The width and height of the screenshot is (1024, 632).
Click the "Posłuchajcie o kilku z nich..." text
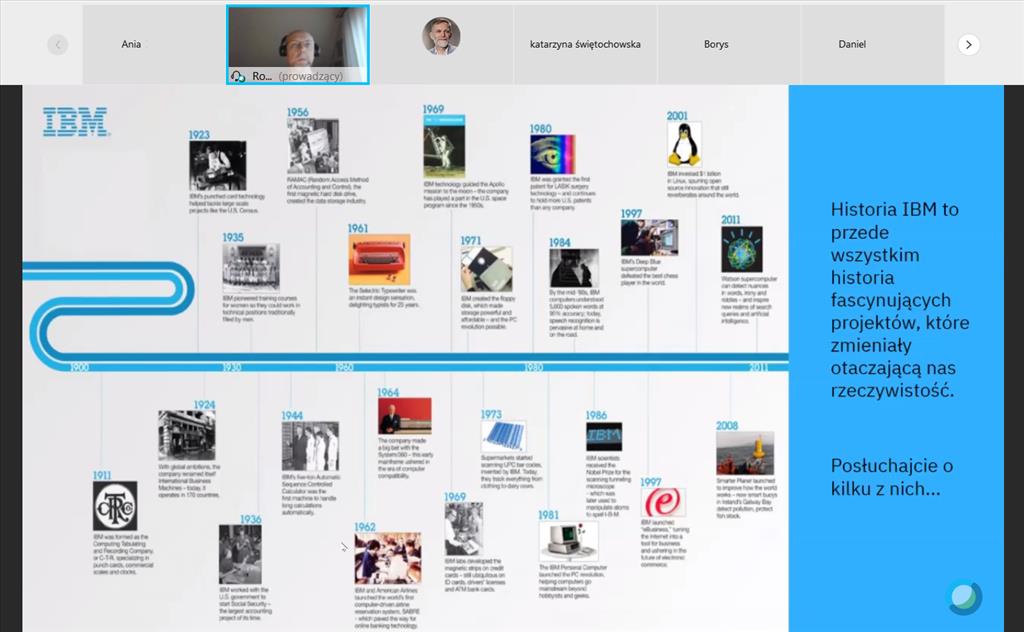(x=892, y=477)
